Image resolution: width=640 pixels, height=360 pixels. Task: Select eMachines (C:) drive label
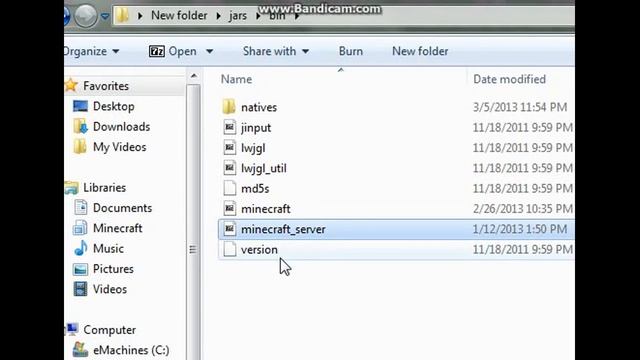[x=131, y=350]
